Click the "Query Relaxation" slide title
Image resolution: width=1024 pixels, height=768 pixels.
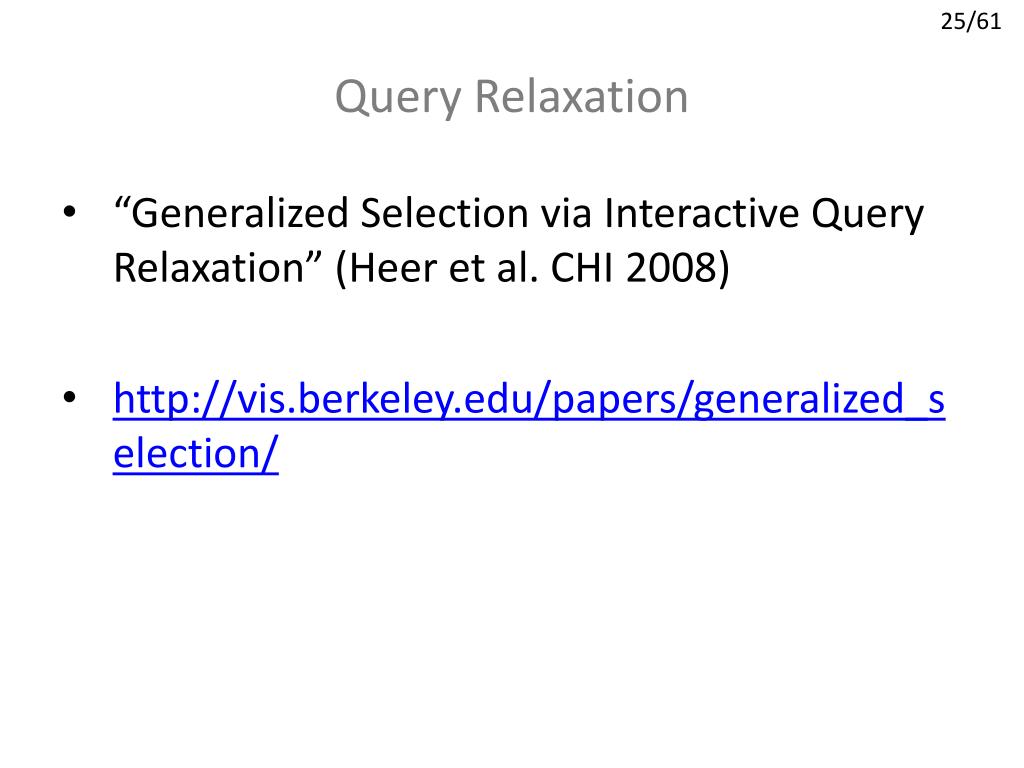click(x=511, y=97)
